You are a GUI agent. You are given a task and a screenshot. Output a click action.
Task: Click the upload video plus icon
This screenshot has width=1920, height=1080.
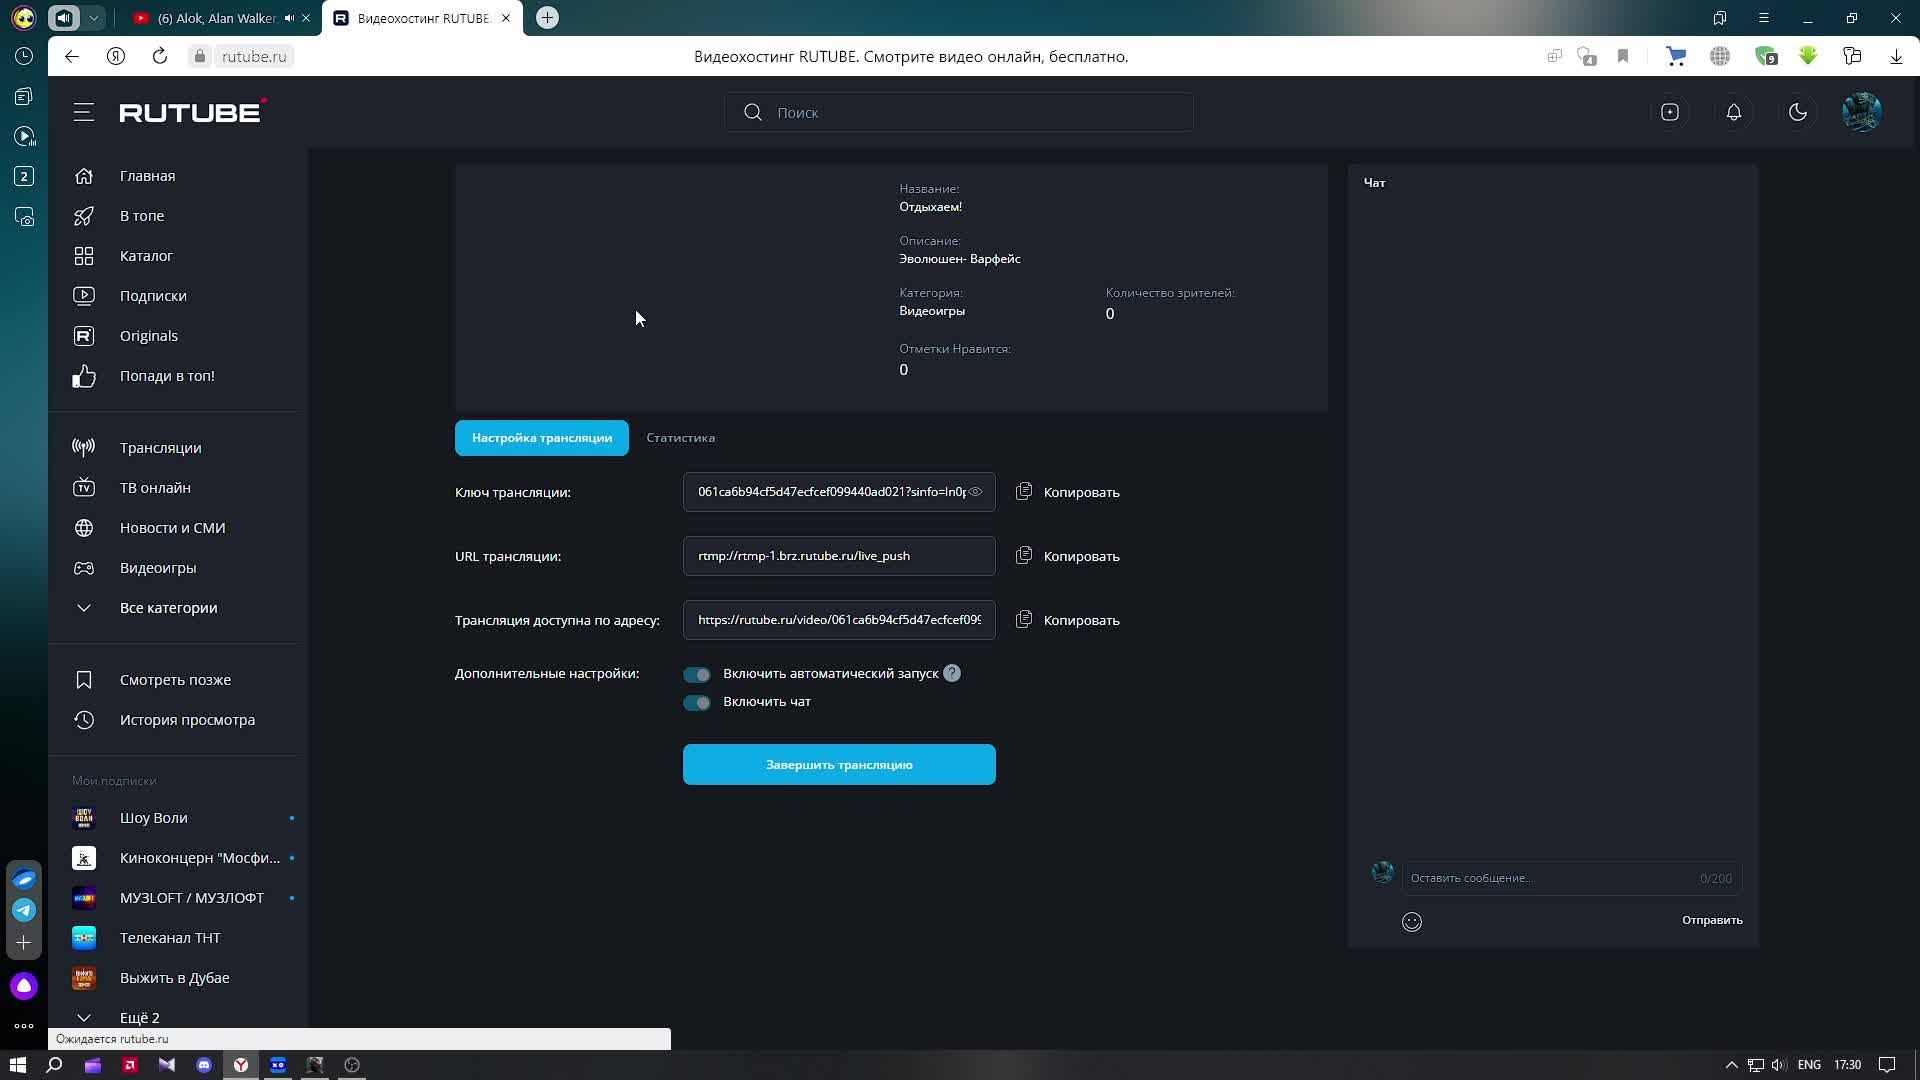point(1670,113)
